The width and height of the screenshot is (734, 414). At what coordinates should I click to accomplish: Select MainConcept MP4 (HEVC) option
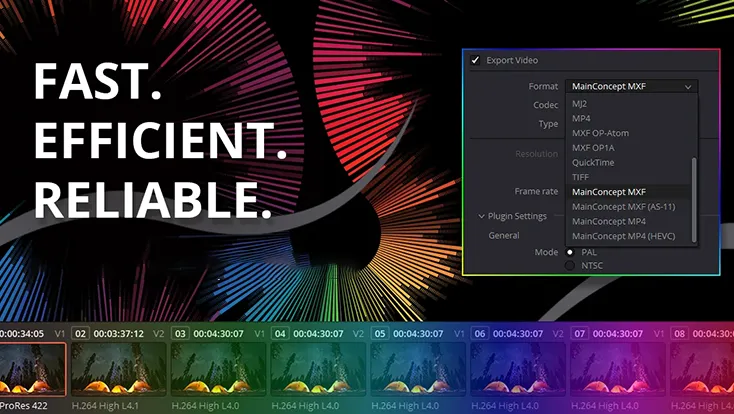[624, 236]
